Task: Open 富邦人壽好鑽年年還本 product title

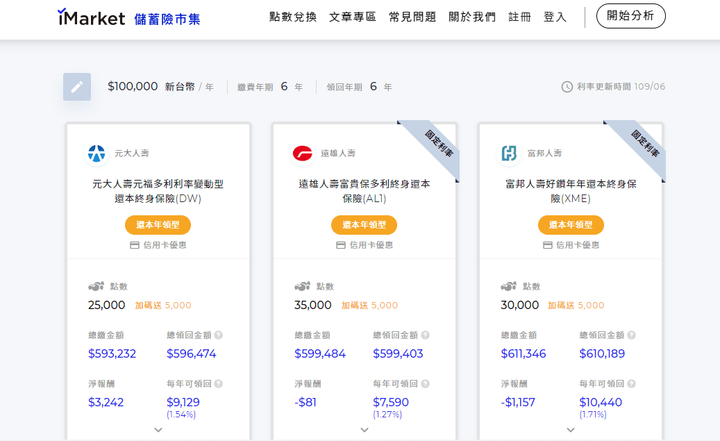Action: [571, 191]
